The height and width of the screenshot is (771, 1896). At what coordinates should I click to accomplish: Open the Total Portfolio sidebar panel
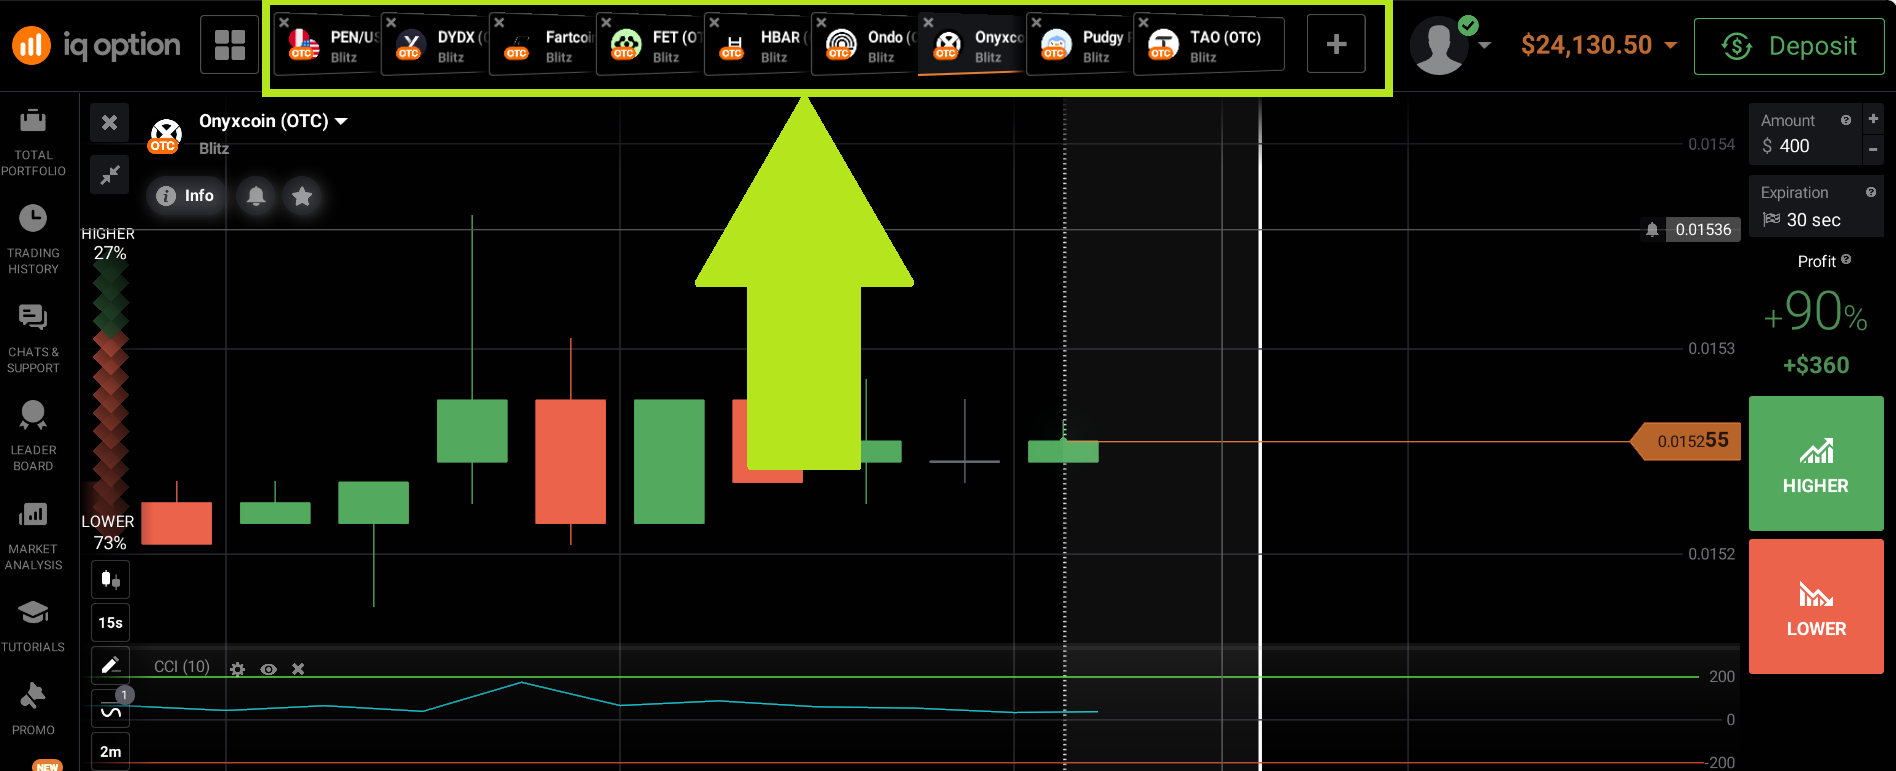(33, 140)
